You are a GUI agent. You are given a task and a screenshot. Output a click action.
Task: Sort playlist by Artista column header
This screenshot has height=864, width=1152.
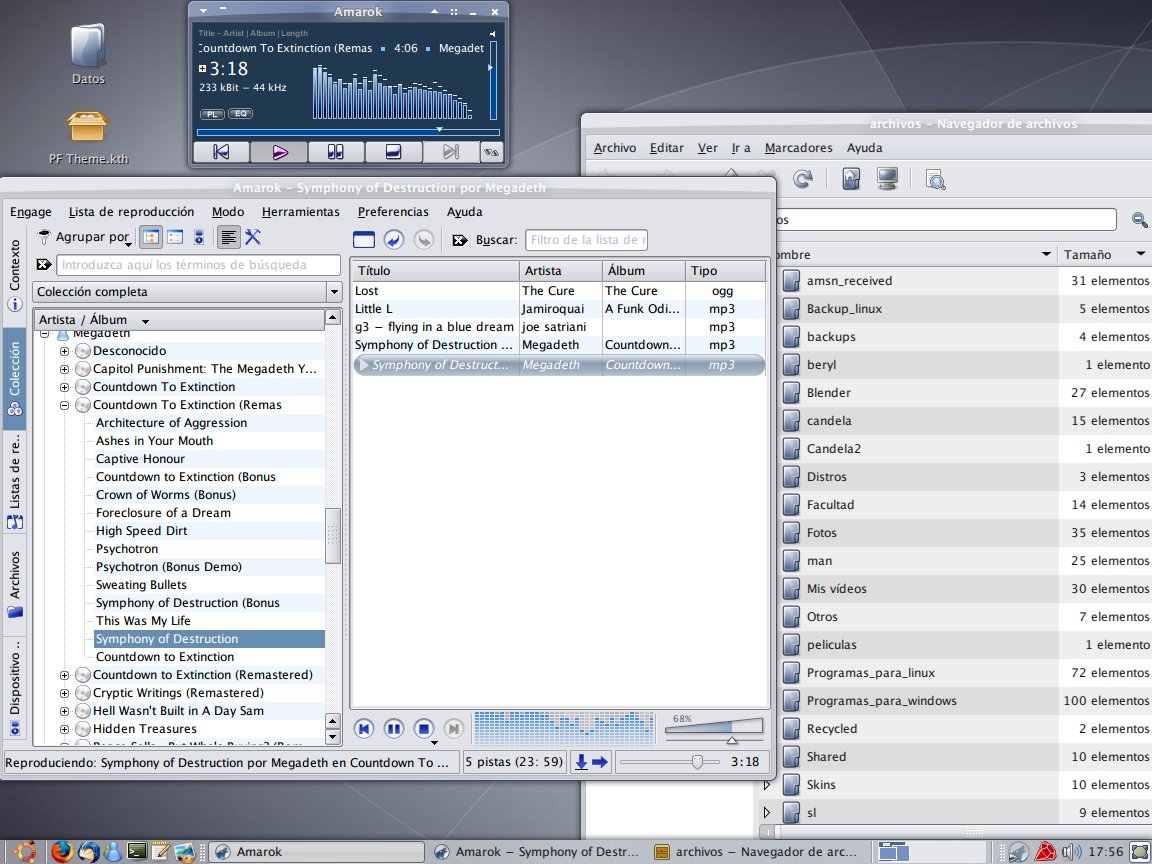coord(561,270)
